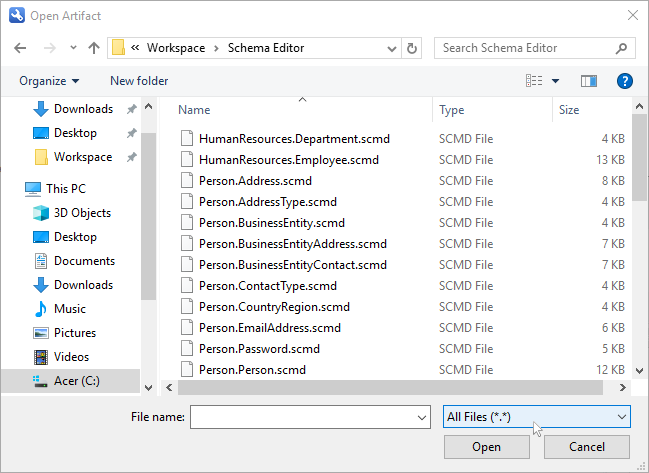The image size is (649, 473).
Task: Click the search magnifier icon
Action: tap(621, 48)
